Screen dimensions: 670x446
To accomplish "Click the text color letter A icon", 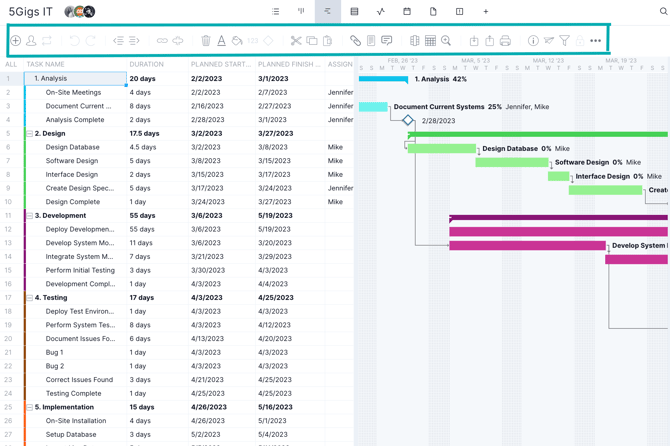I will [221, 41].
